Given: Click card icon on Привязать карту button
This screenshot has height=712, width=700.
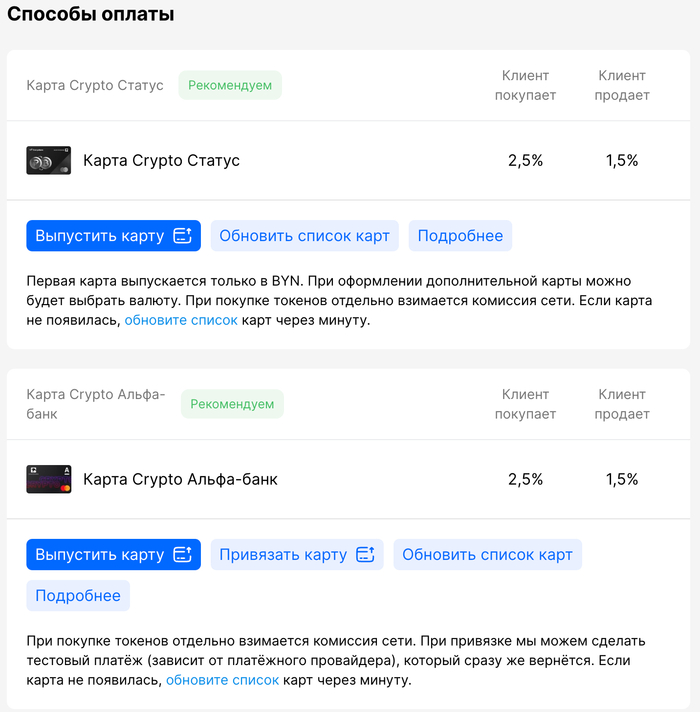Looking at the screenshot, I should (x=364, y=555).
